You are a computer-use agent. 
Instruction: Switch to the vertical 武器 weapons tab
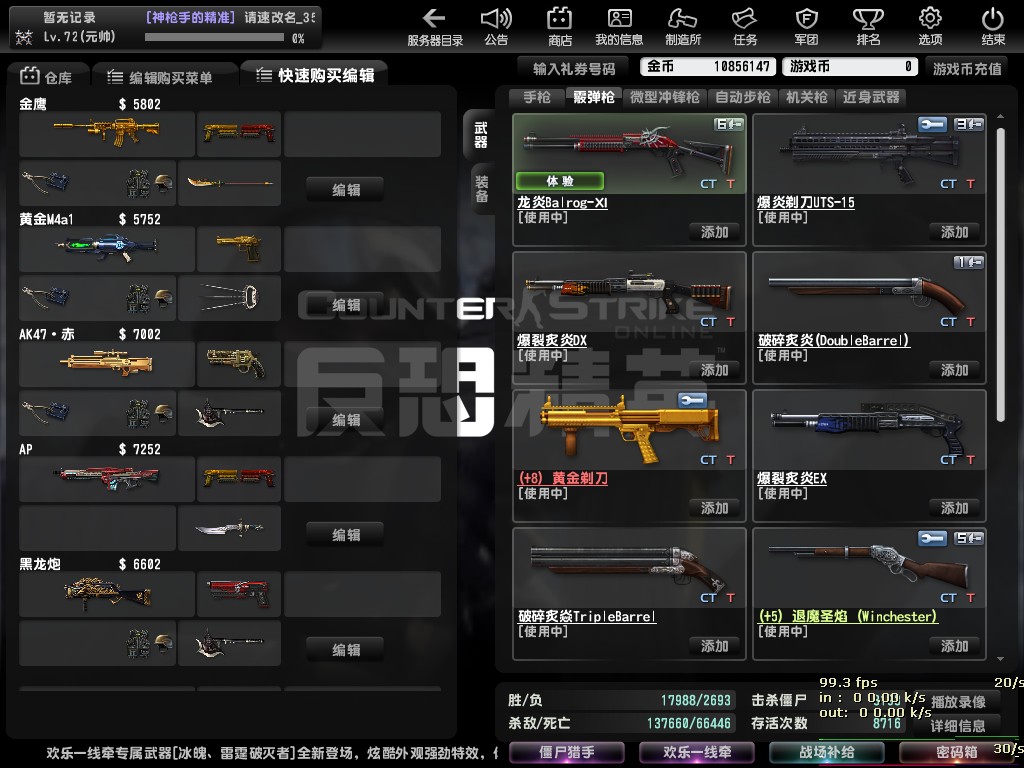(x=480, y=135)
